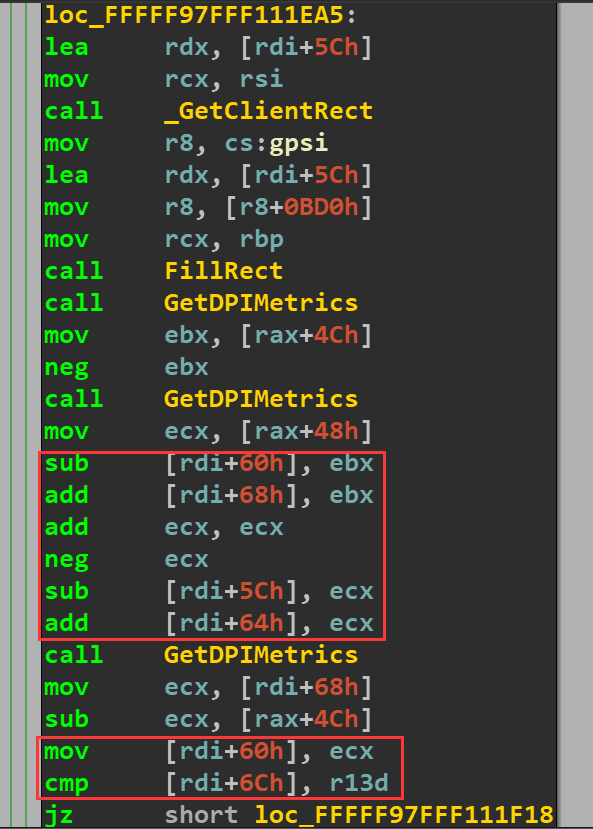Click the 'mov rcx, rbp' instruction
The image size is (593, 829).
[164, 240]
